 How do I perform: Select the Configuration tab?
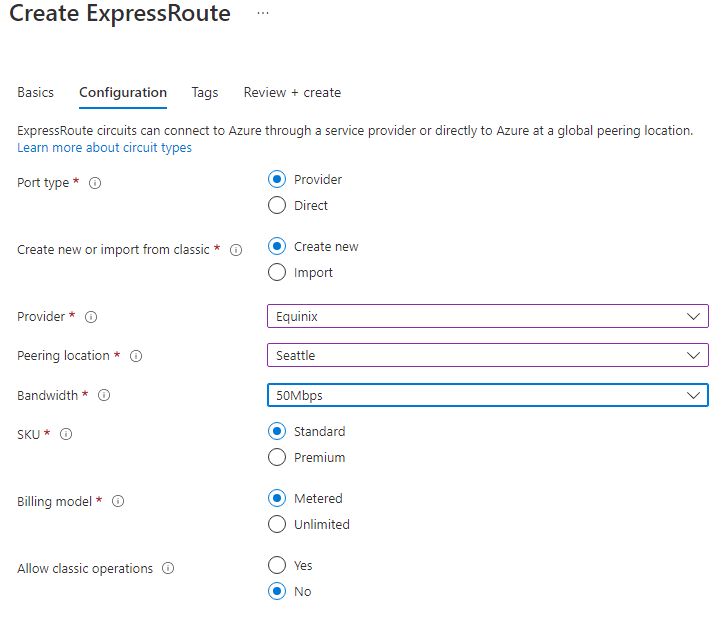tap(123, 92)
